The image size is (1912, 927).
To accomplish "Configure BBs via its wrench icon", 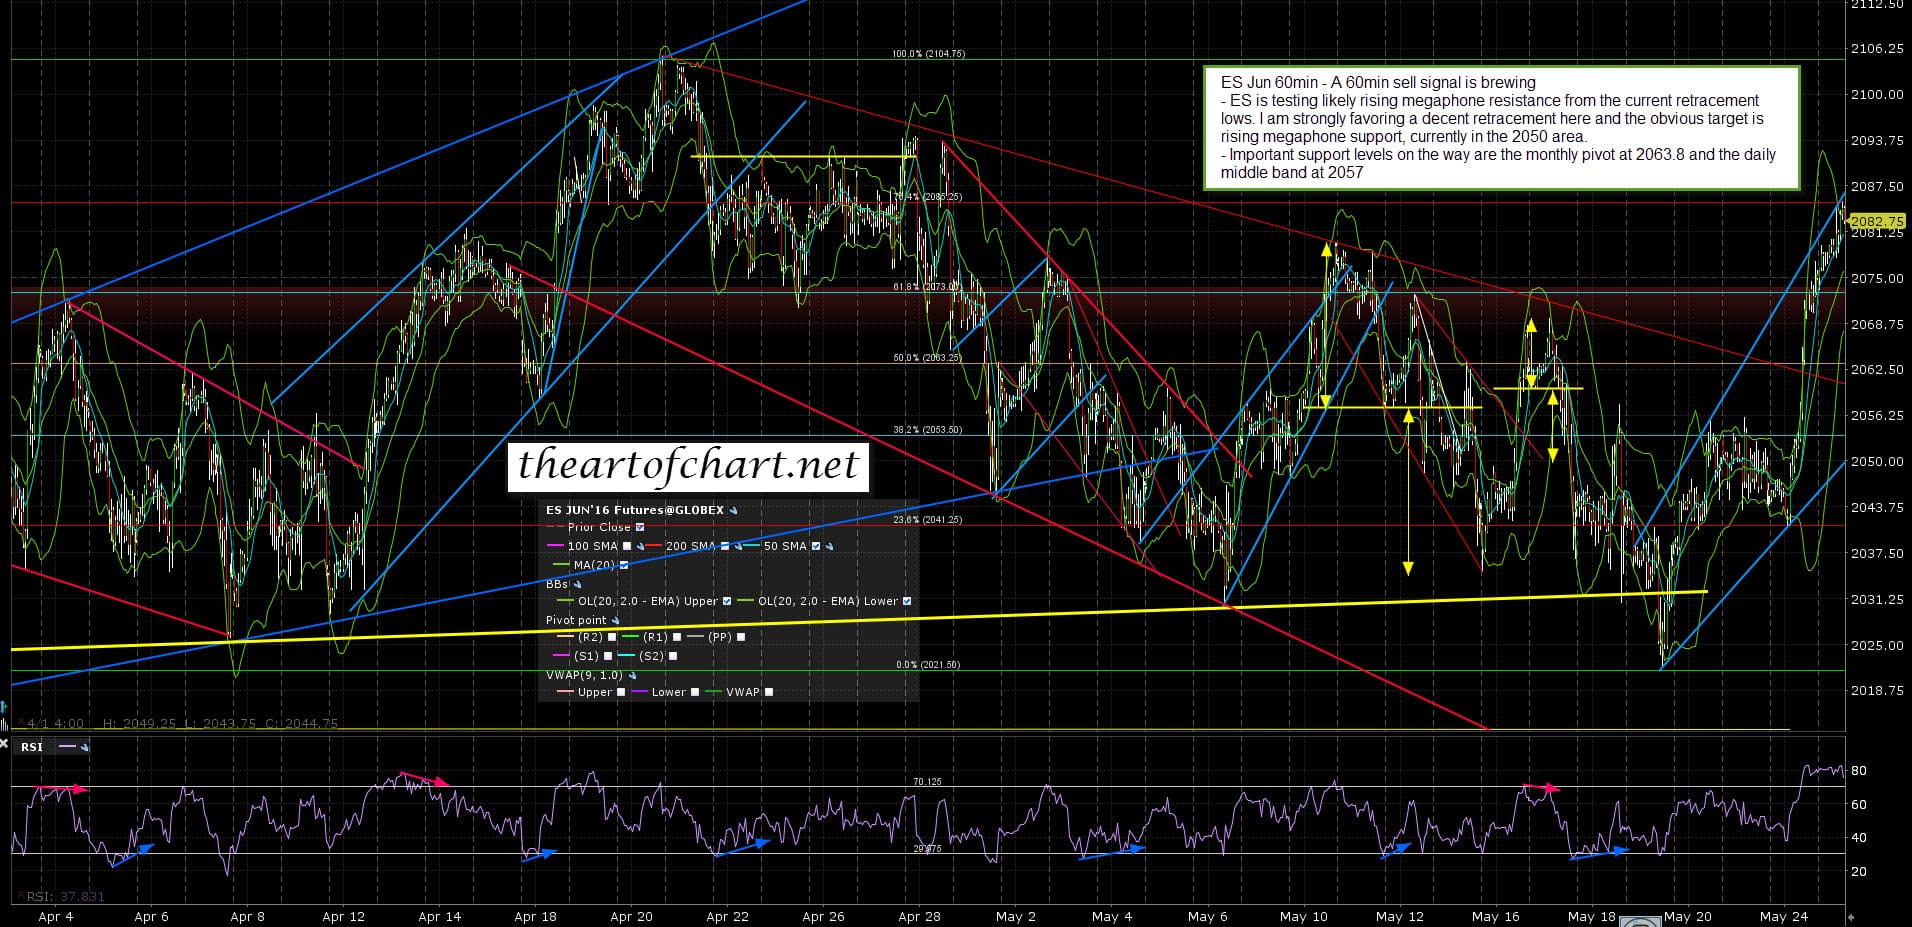I will [577, 584].
